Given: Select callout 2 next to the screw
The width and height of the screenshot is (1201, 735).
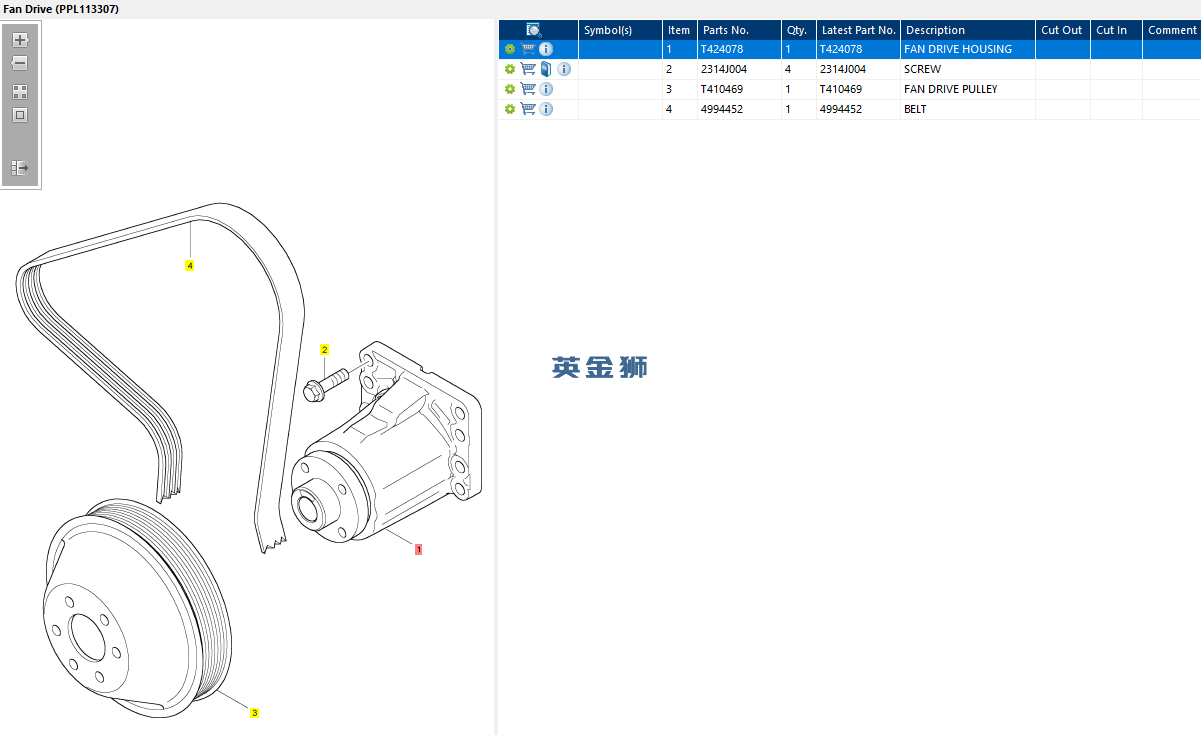Looking at the screenshot, I should (x=324, y=350).
